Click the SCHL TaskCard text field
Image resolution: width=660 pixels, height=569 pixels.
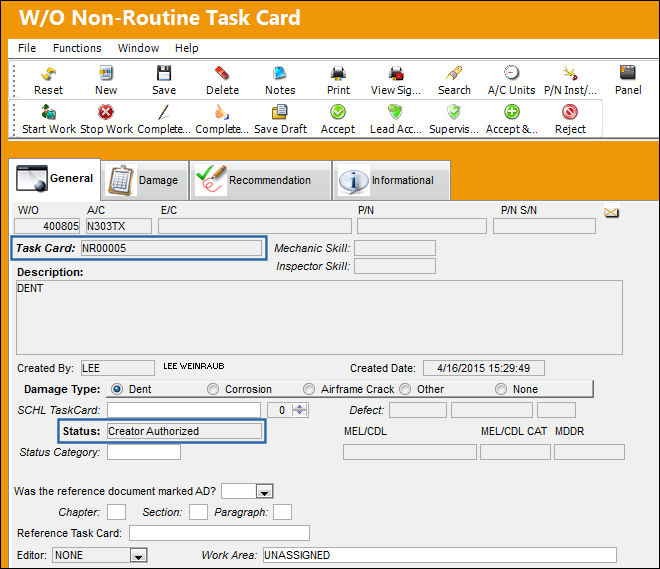click(x=184, y=410)
